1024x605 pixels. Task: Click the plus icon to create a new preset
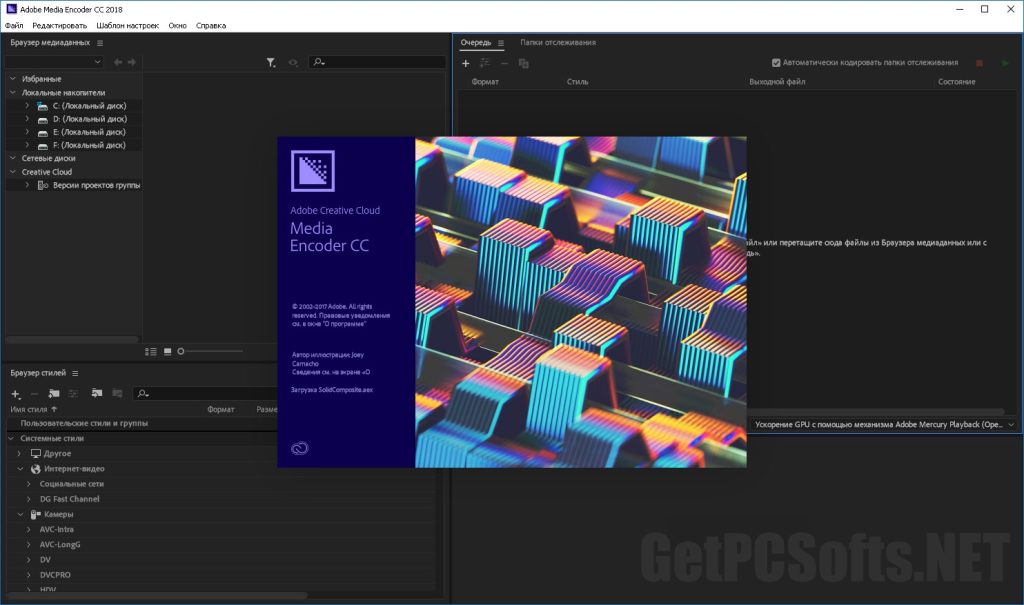tap(16, 394)
